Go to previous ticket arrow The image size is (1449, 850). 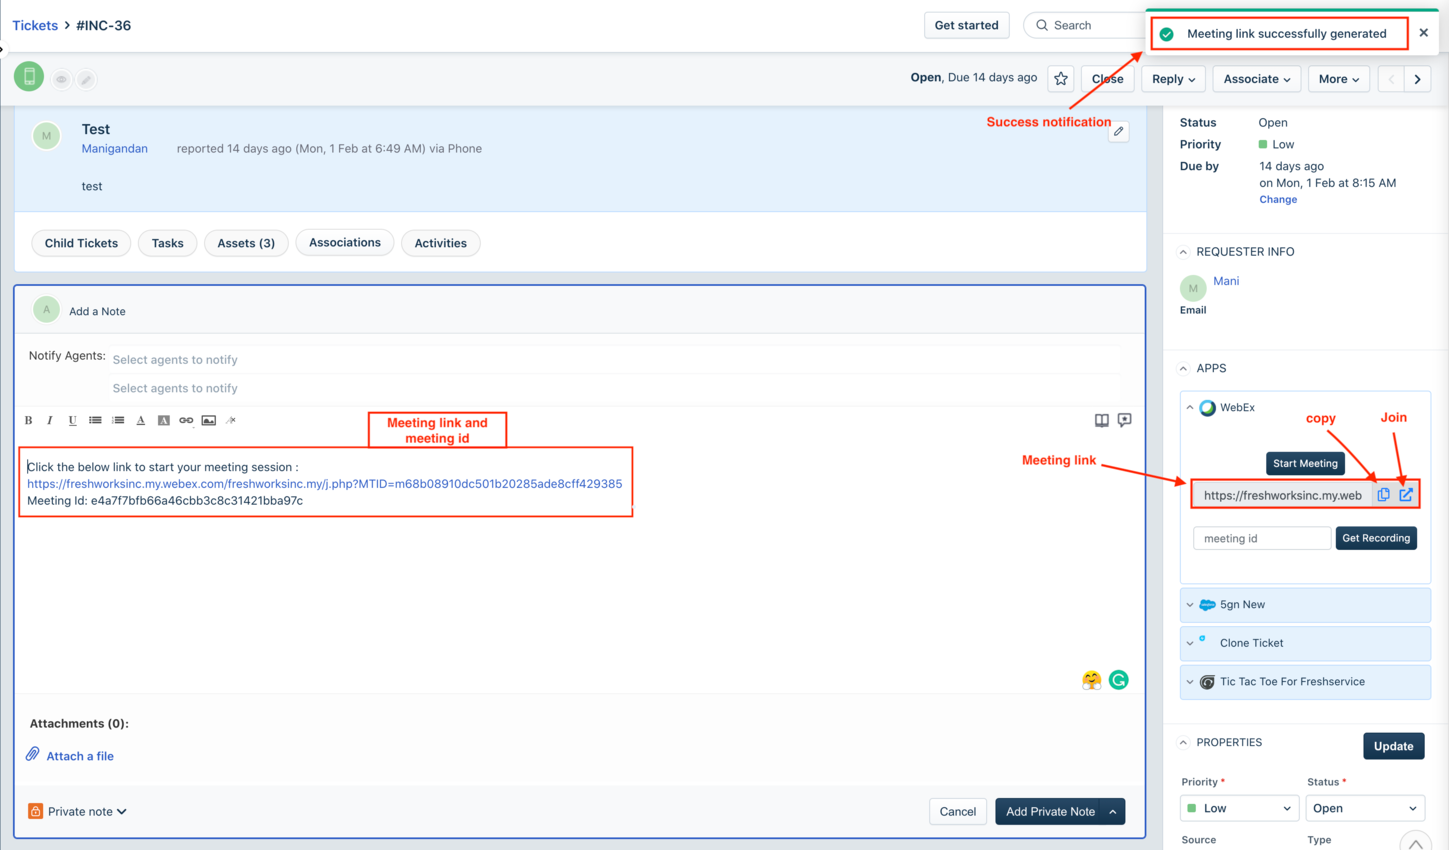[x=1391, y=79]
